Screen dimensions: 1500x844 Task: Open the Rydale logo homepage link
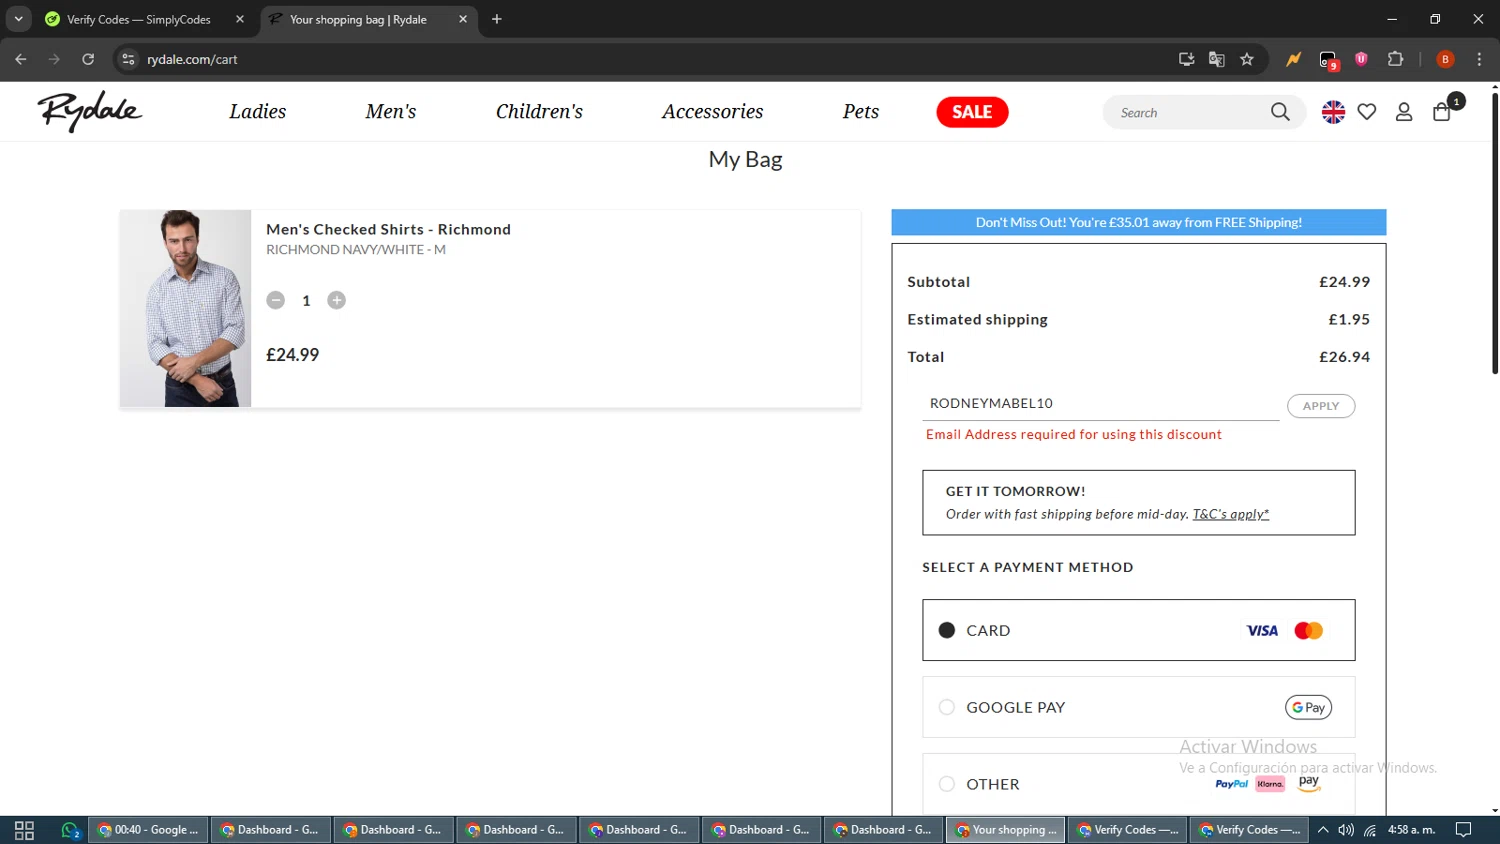coord(90,111)
